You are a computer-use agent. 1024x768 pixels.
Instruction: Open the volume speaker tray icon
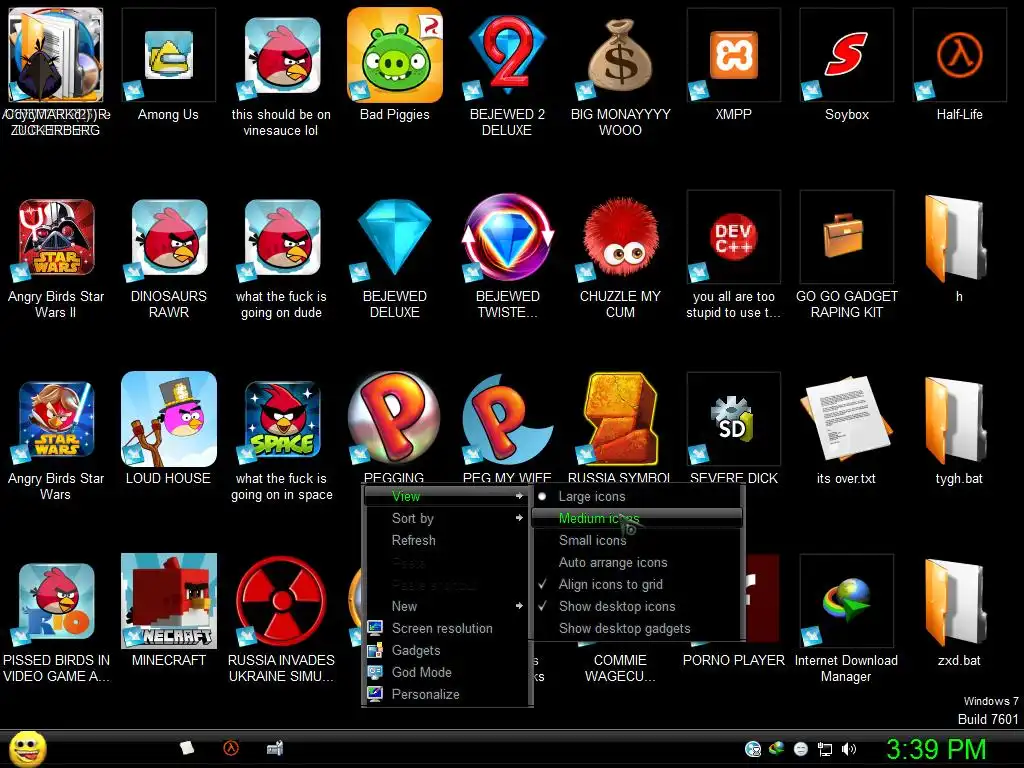[849, 750]
